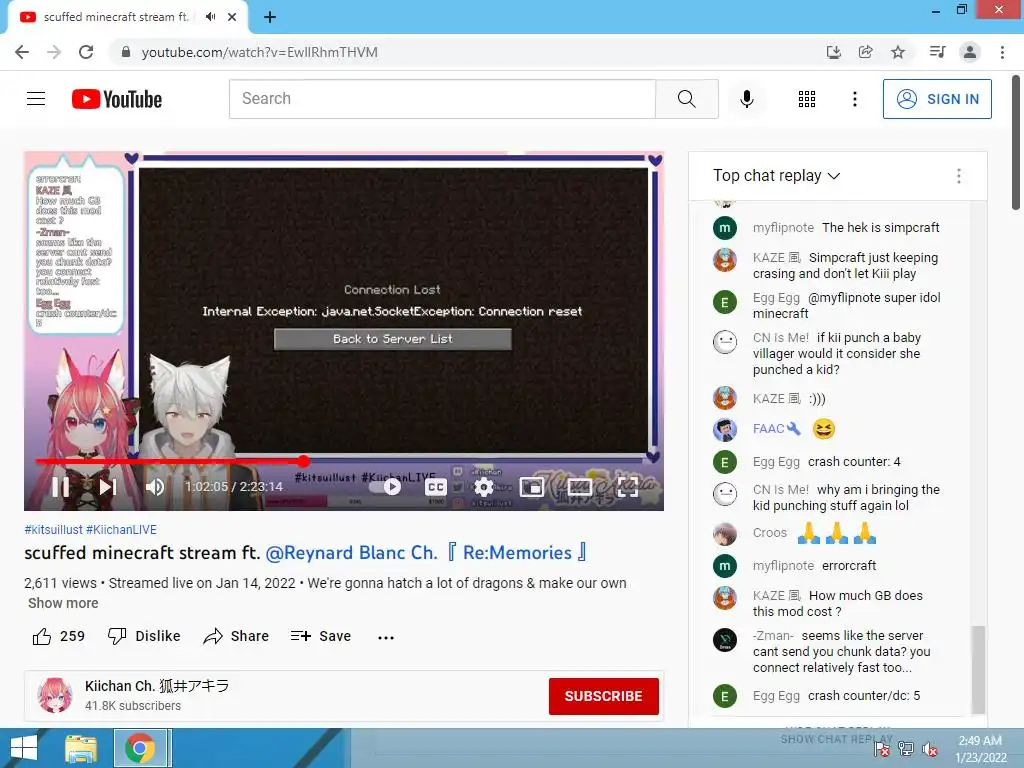
Task: Toggle the autoplay switch
Action: (x=385, y=487)
